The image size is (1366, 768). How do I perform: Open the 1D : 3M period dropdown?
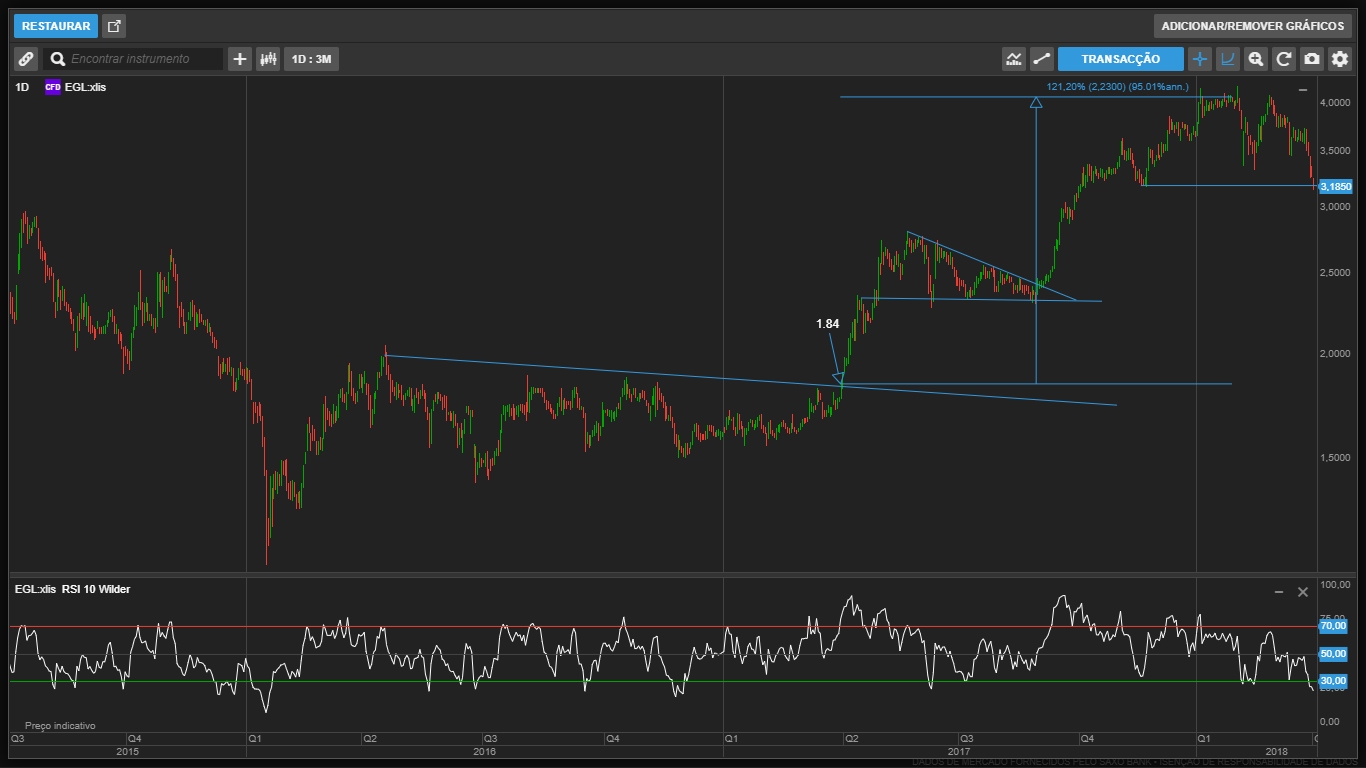311,59
